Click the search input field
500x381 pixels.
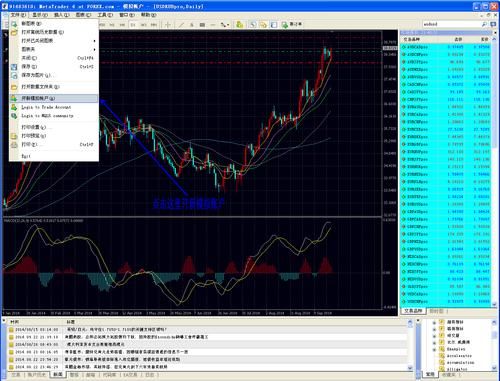[452, 24]
